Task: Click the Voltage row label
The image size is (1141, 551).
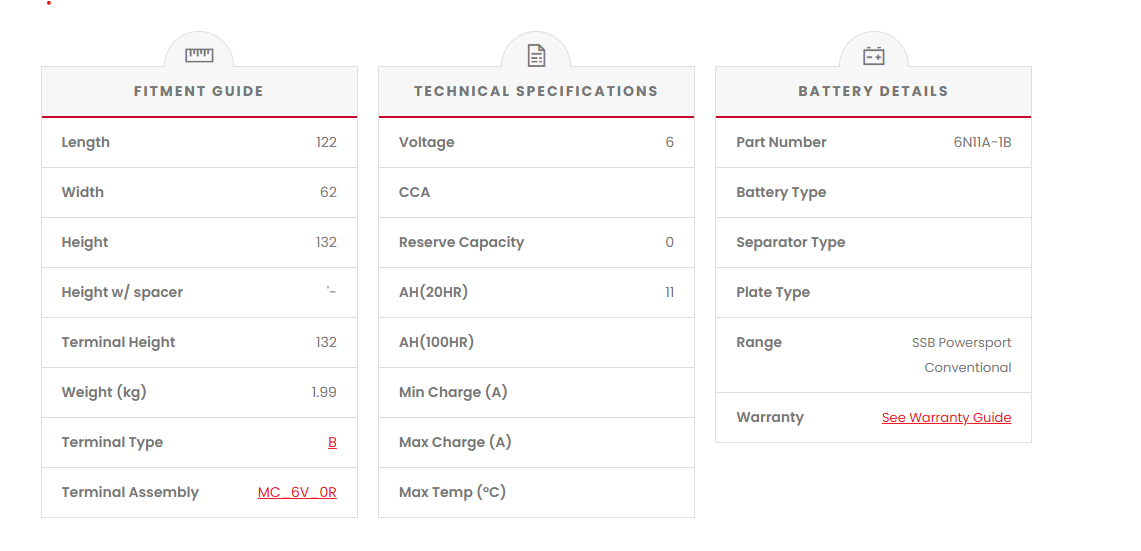Action: click(426, 142)
